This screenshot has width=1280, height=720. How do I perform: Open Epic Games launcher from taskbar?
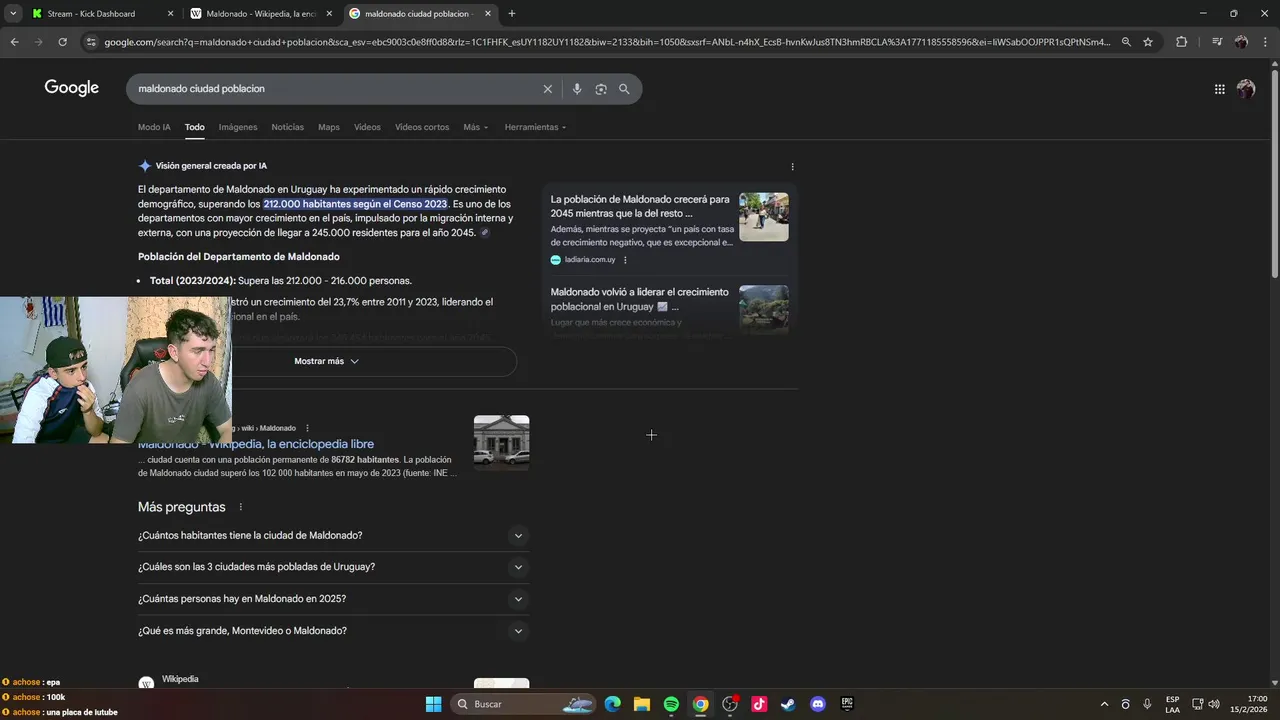click(x=847, y=704)
